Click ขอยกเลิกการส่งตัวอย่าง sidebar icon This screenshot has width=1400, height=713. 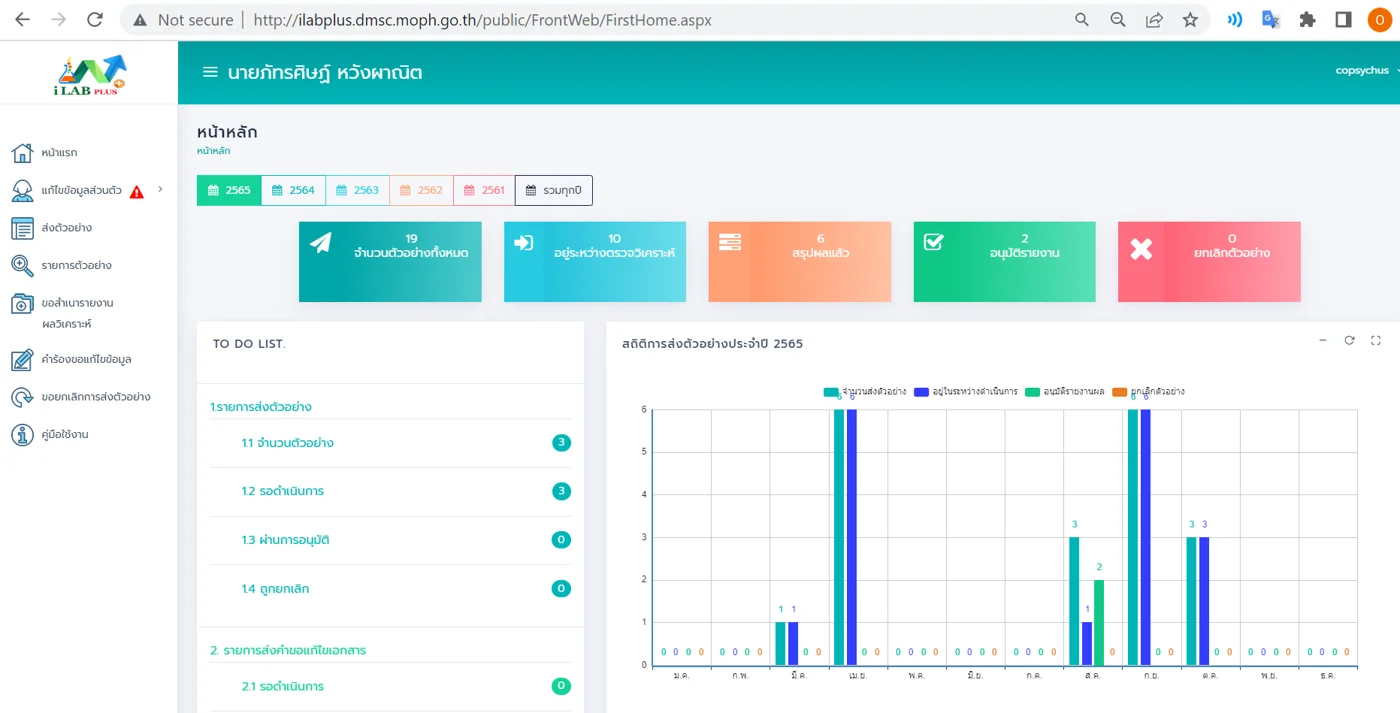(x=22, y=397)
